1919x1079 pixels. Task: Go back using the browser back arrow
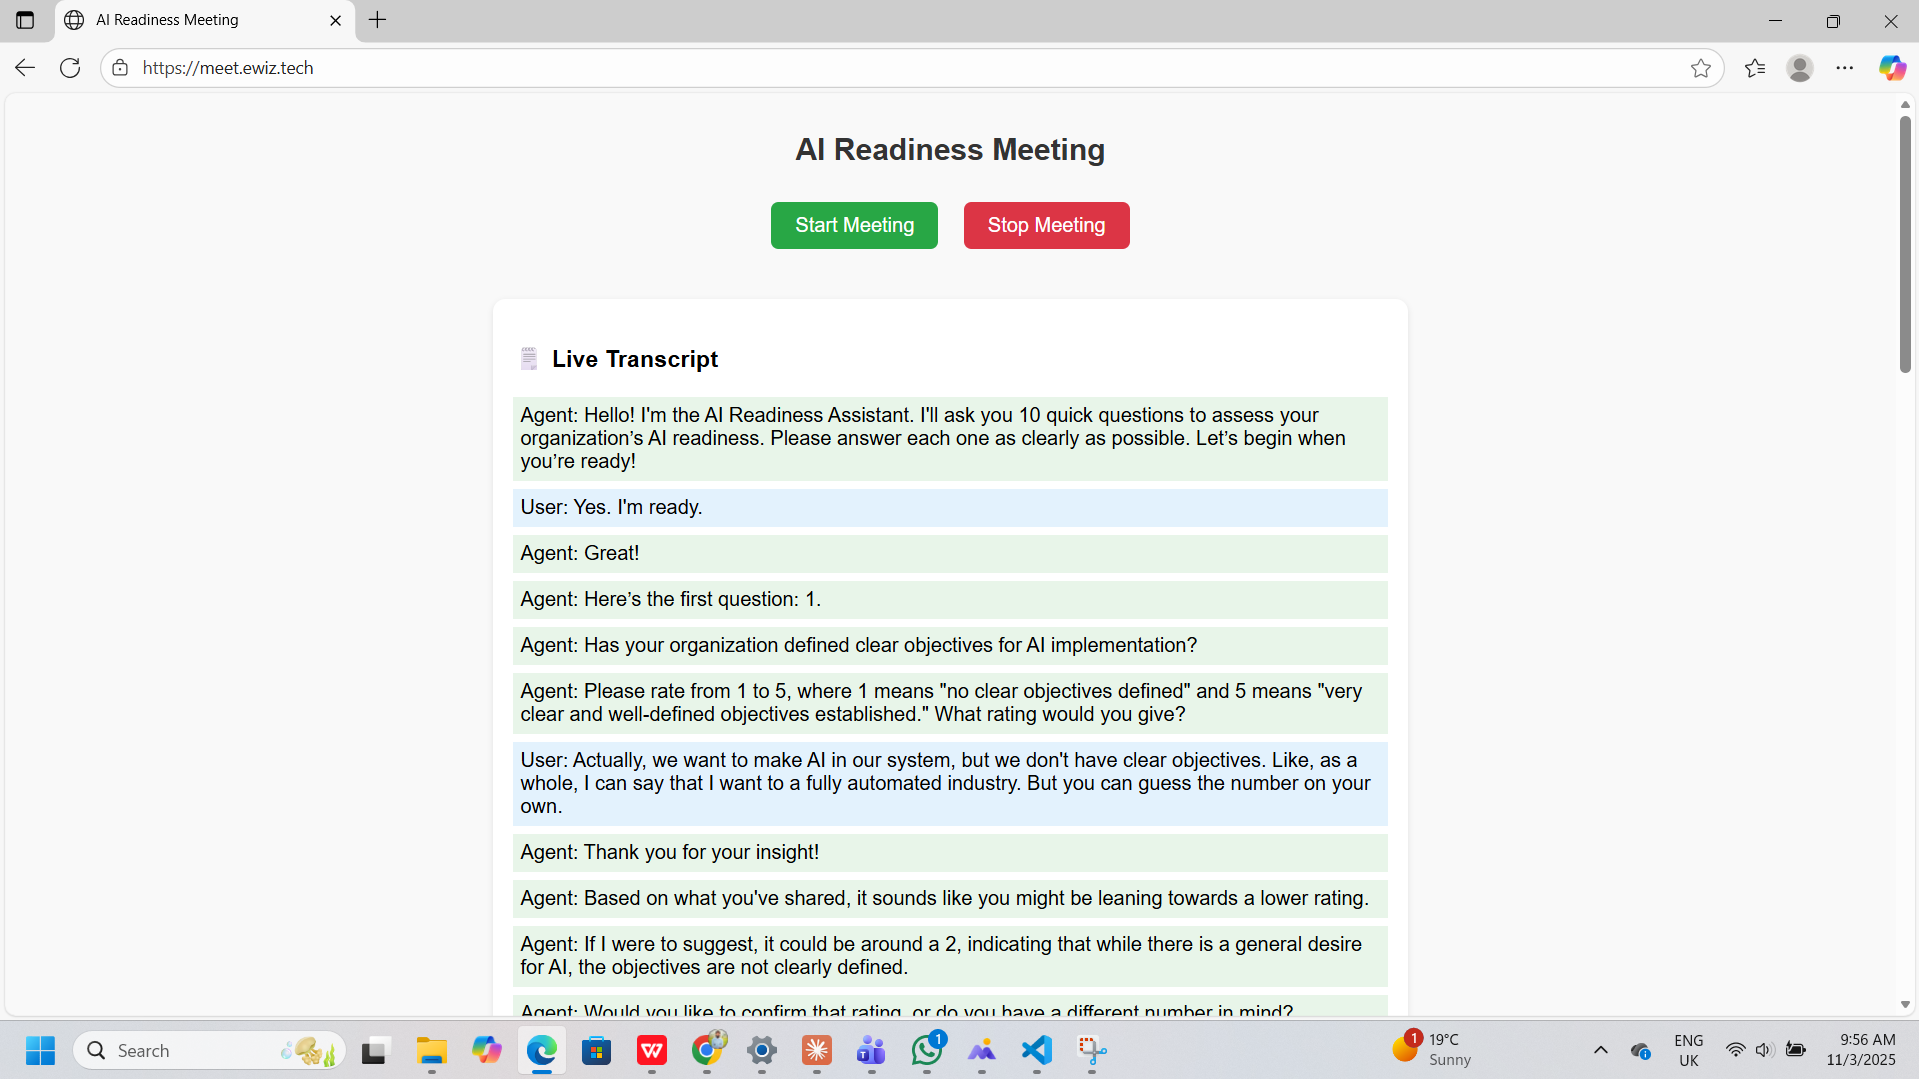(x=25, y=68)
